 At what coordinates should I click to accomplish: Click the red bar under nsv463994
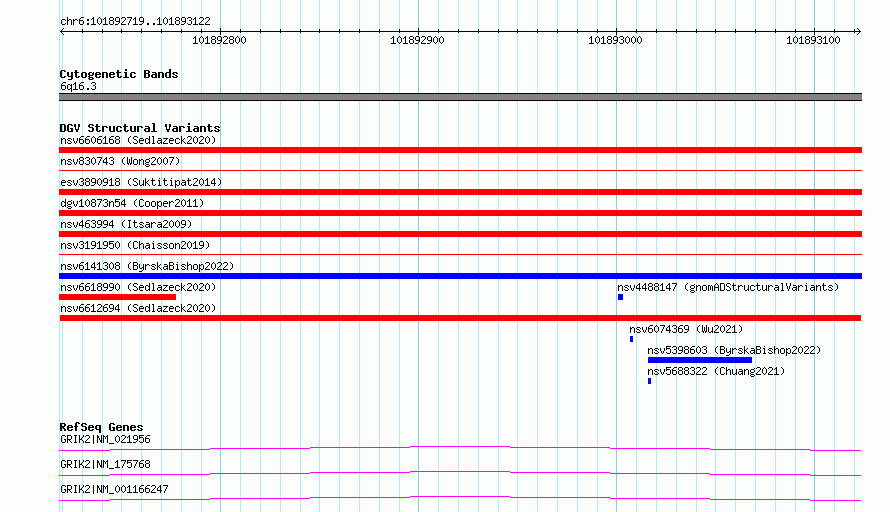click(x=460, y=234)
